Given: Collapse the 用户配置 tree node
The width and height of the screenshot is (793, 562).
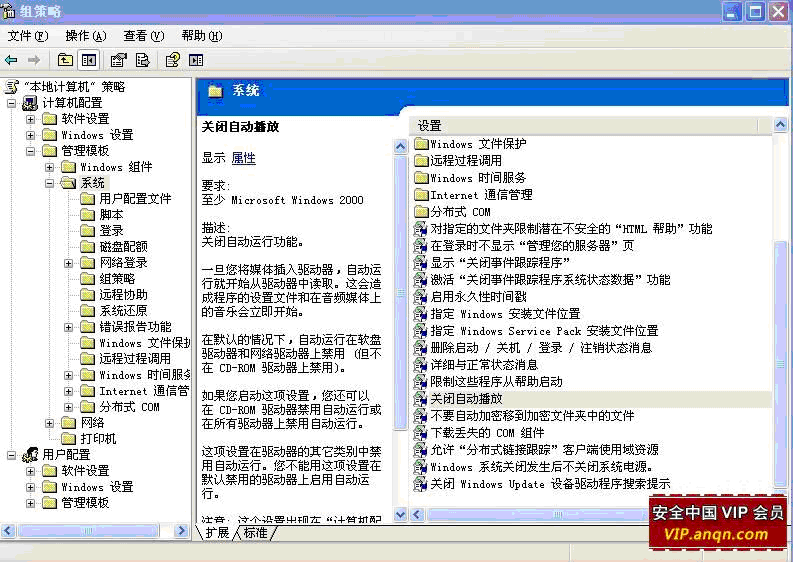Looking at the screenshot, I should [x=11, y=455].
